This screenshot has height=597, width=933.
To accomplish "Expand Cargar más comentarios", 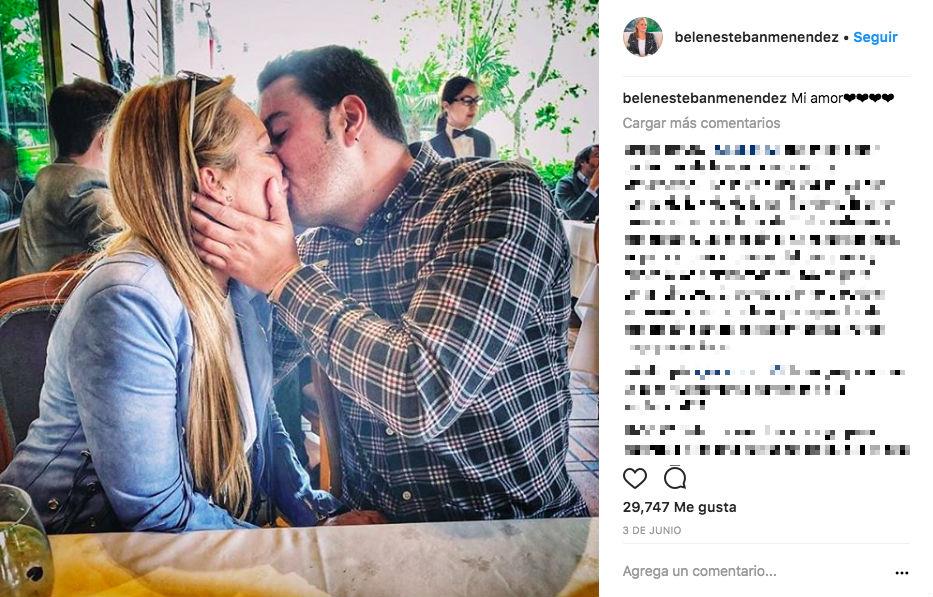I will (x=702, y=123).
